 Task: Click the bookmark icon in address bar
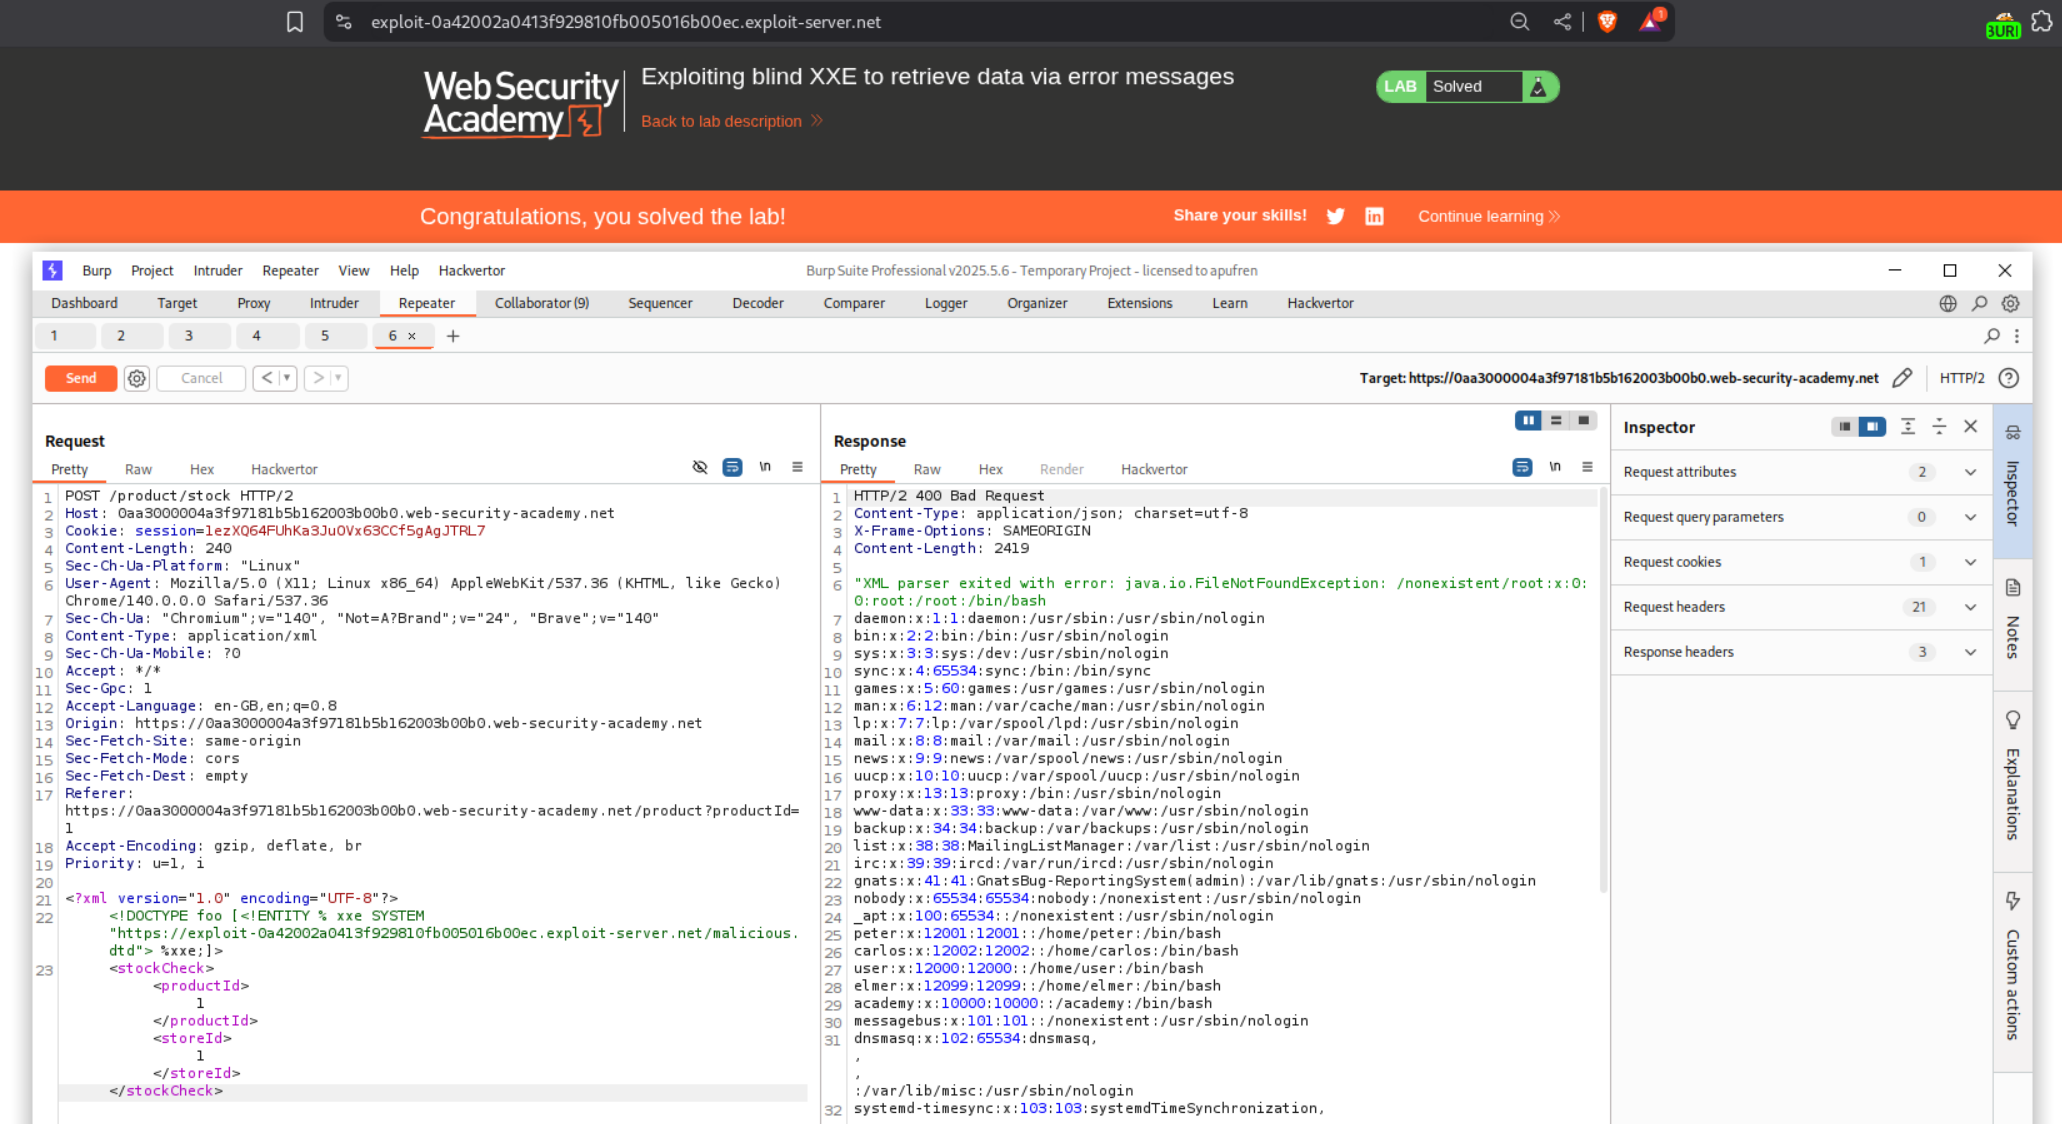(294, 22)
